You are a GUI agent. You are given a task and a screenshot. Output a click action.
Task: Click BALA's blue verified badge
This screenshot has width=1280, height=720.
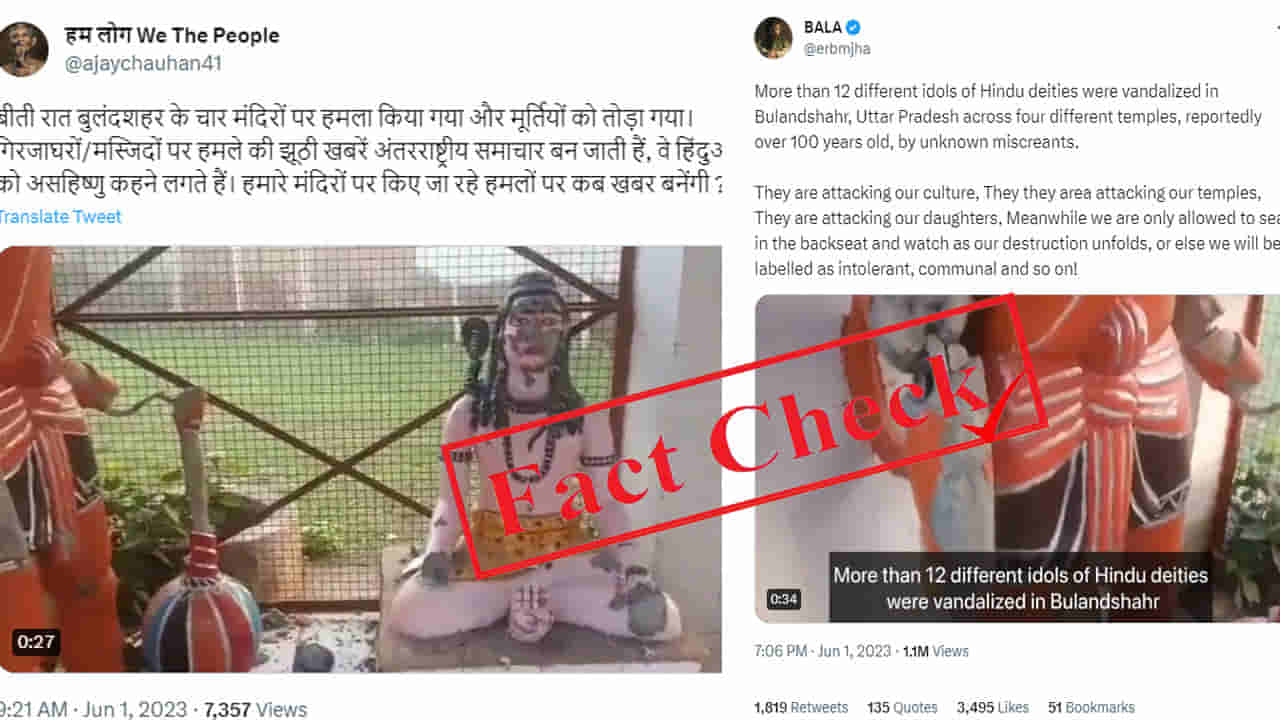tap(853, 27)
